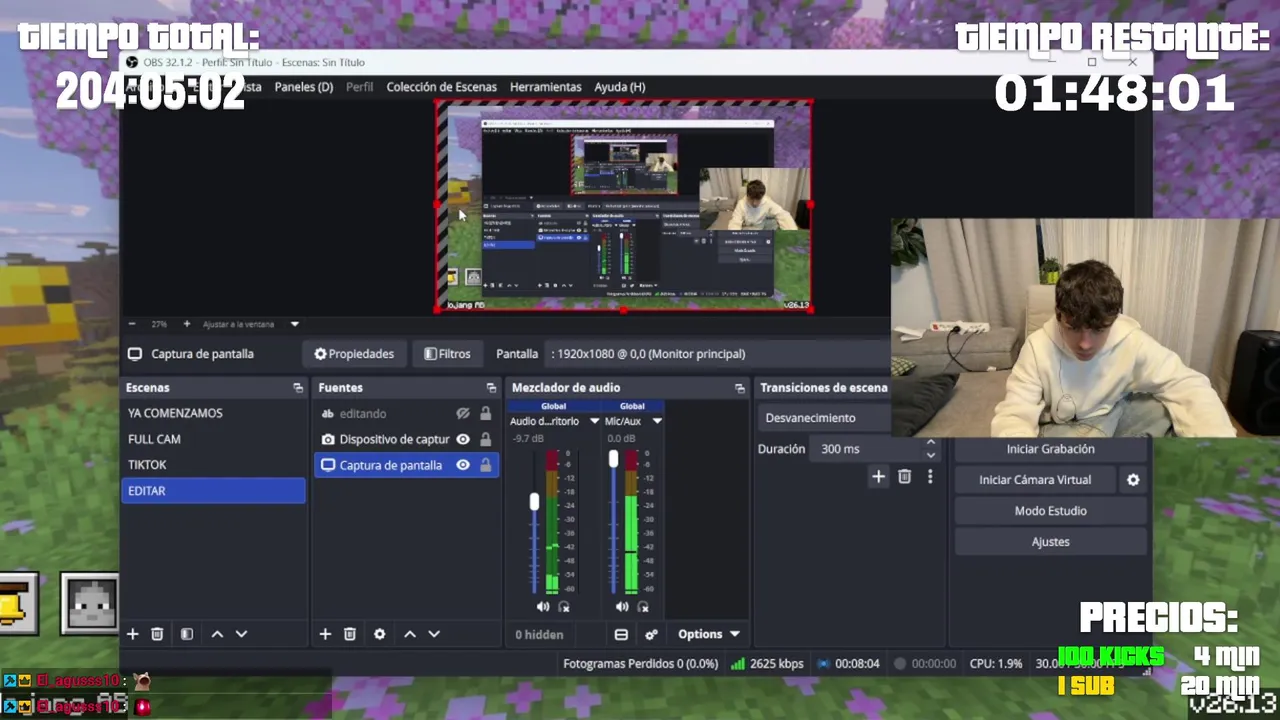The image size is (1280, 720).
Task: Open Desvanecimiento transition combo box
Action: click(824, 418)
